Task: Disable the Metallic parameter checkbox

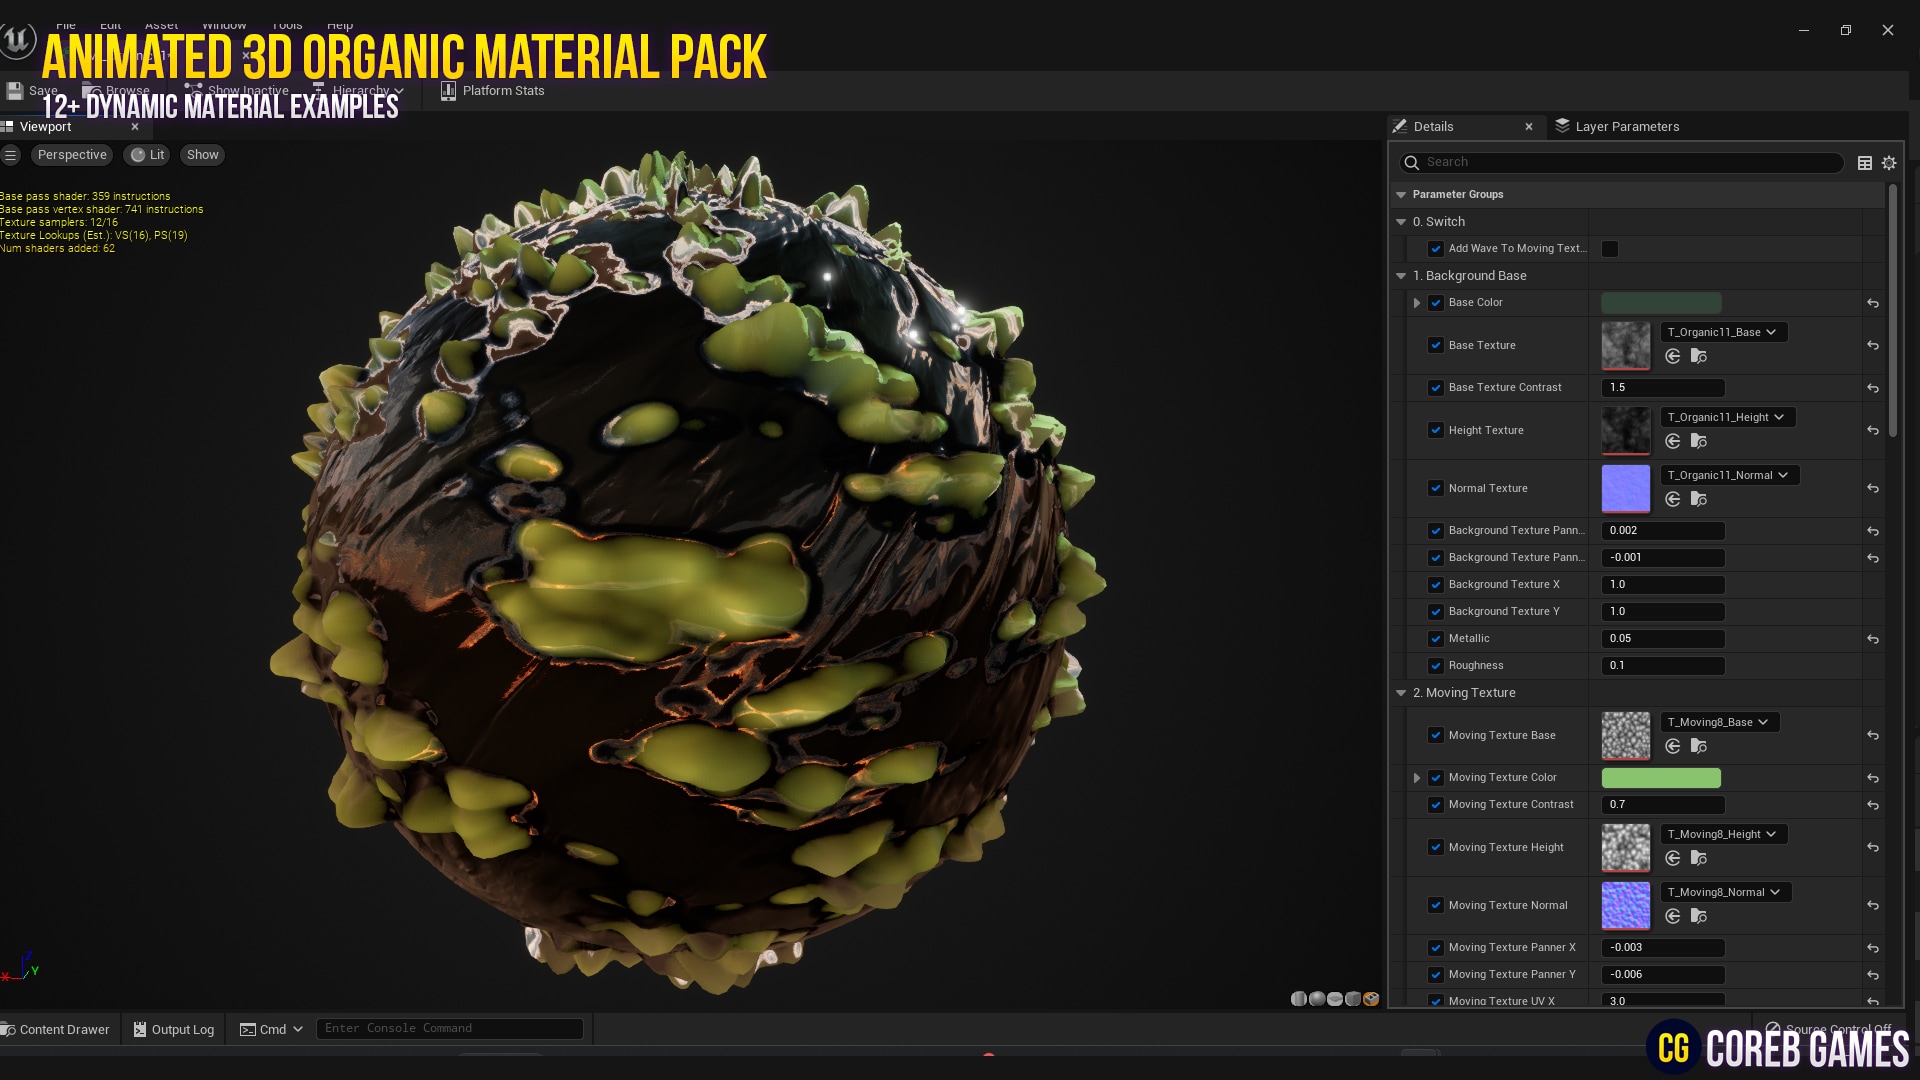Action: click(1437, 638)
